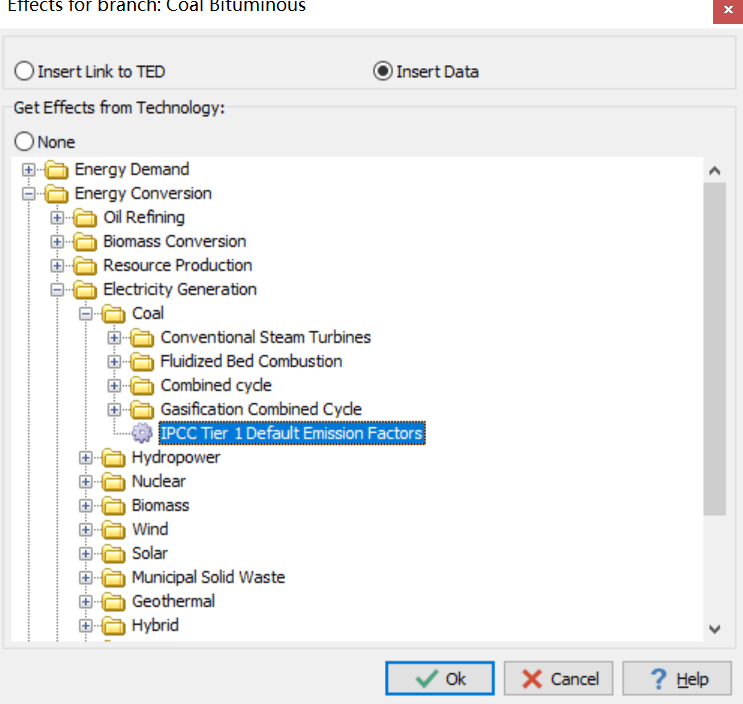Click the Energy Demand folder icon
The image size is (743, 704).
(56, 170)
